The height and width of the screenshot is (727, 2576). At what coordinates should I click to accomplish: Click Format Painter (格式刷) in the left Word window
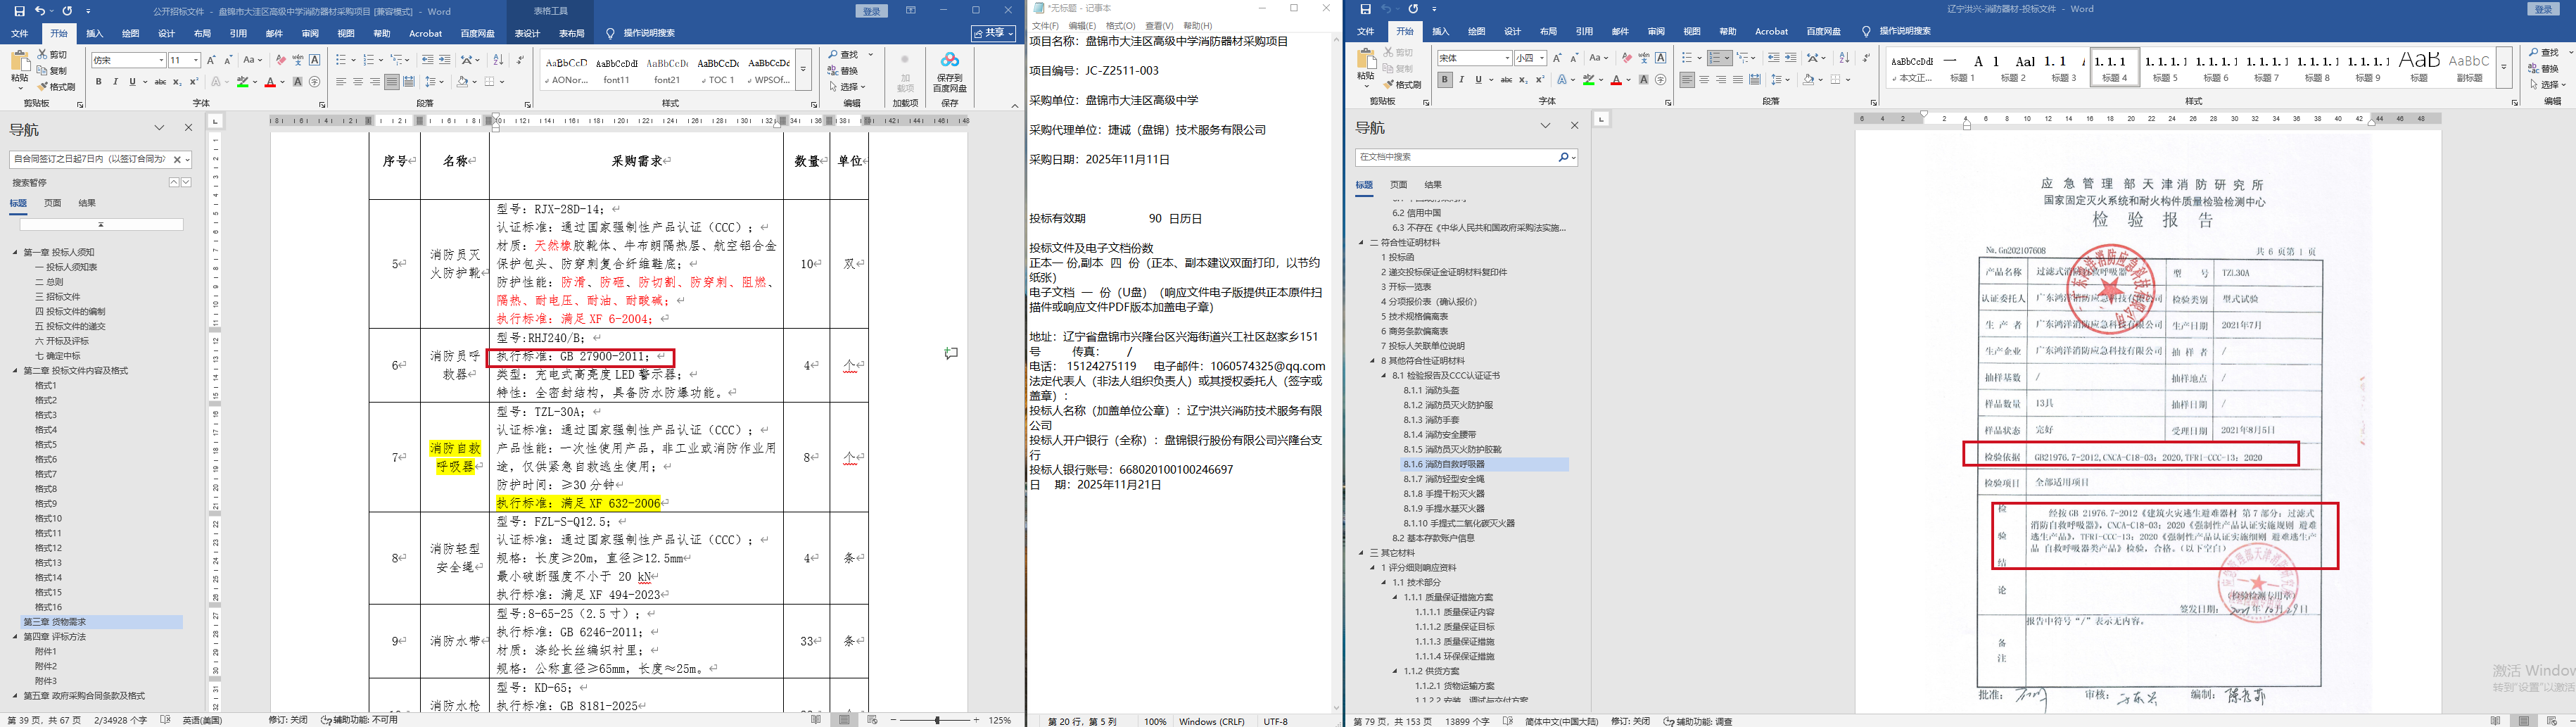(x=56, y=87)
